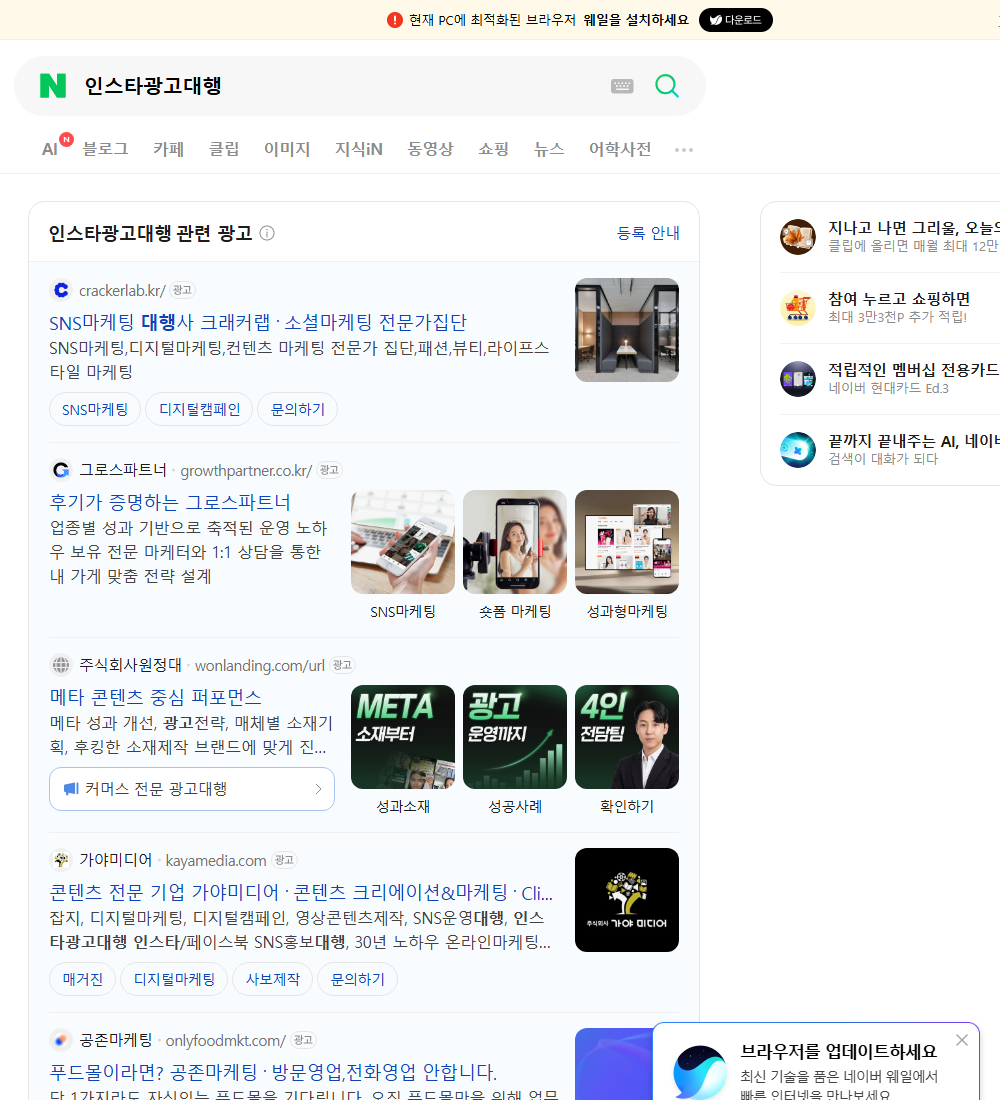Open the 콘텐츠 전문 기업 가야미디어 headline
Screen dimensions: 1000x1100
click(301, 892)
